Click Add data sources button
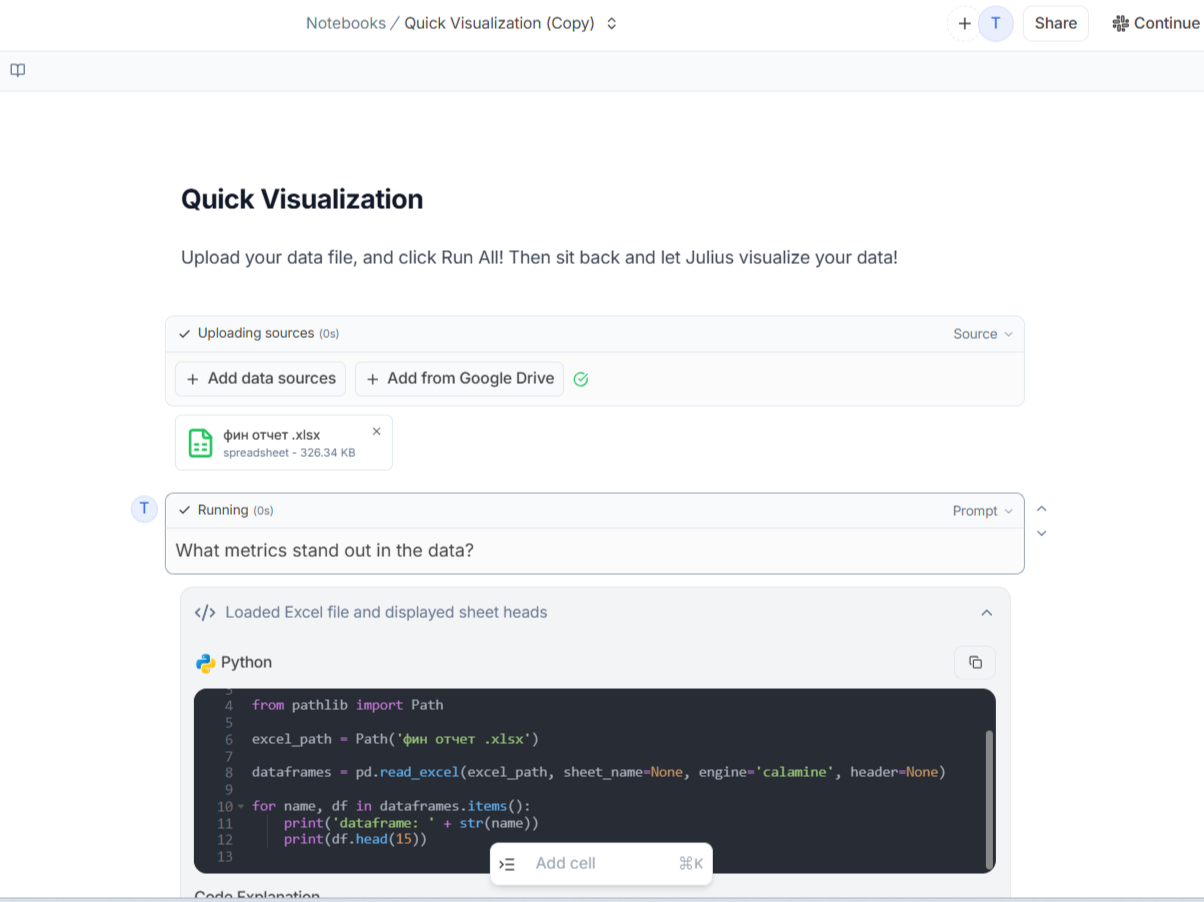The width and height of the screenshot is (1204, 902). [261, 379]
